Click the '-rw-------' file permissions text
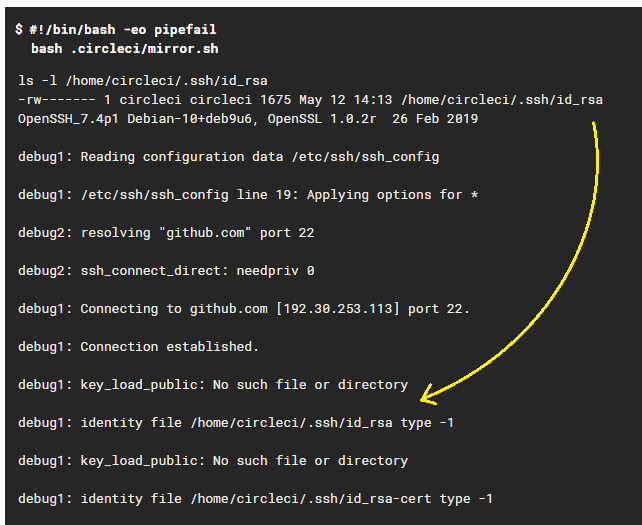The width and height of the screenshot is (642, 525). tap(56, 100)
